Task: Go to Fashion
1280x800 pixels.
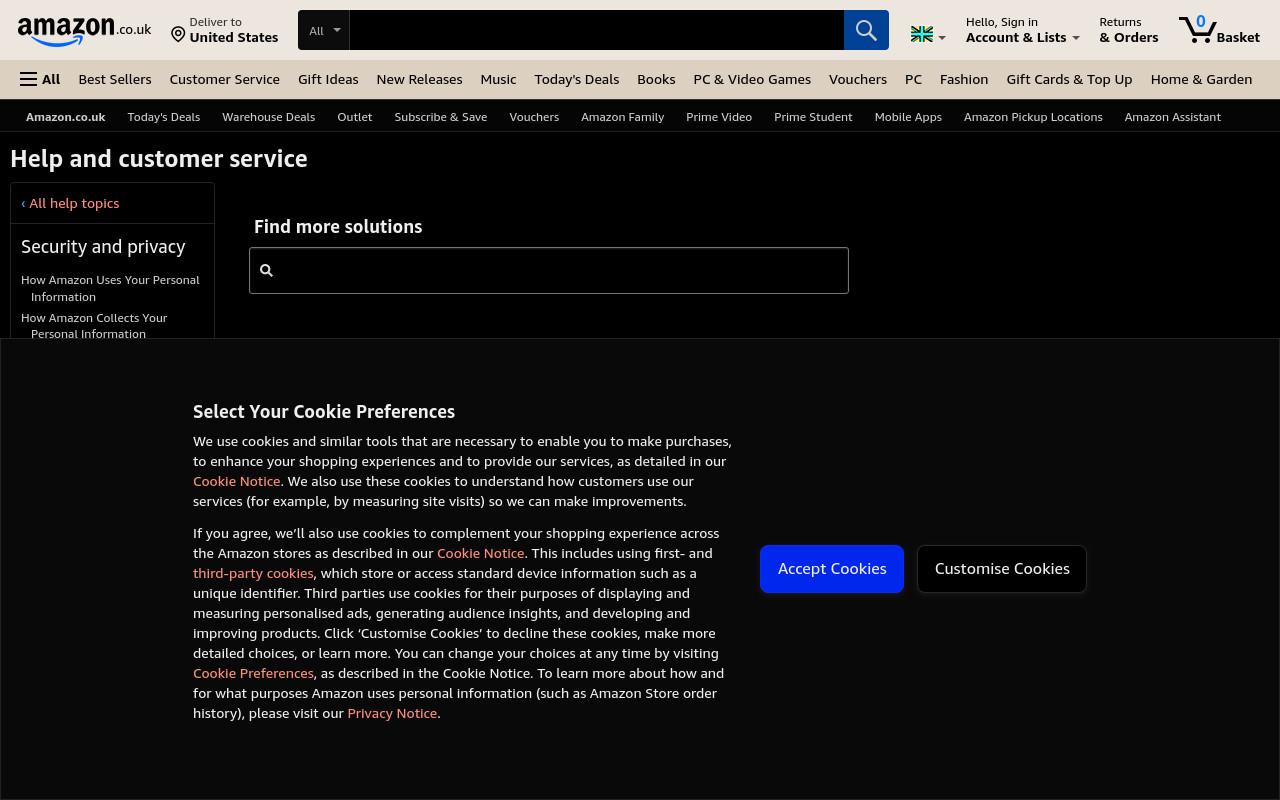Action: point(964,79)
